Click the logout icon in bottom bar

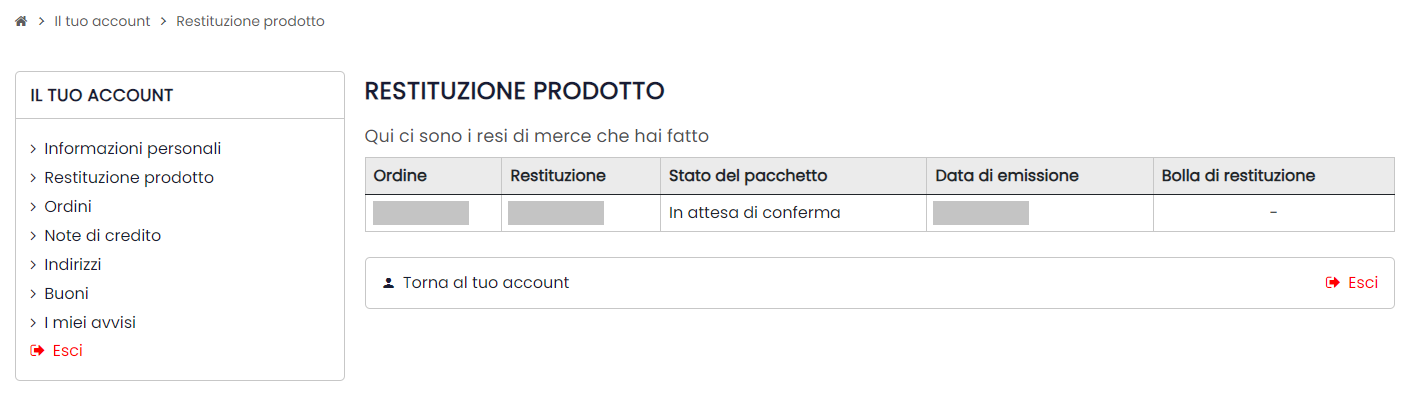1332,283
